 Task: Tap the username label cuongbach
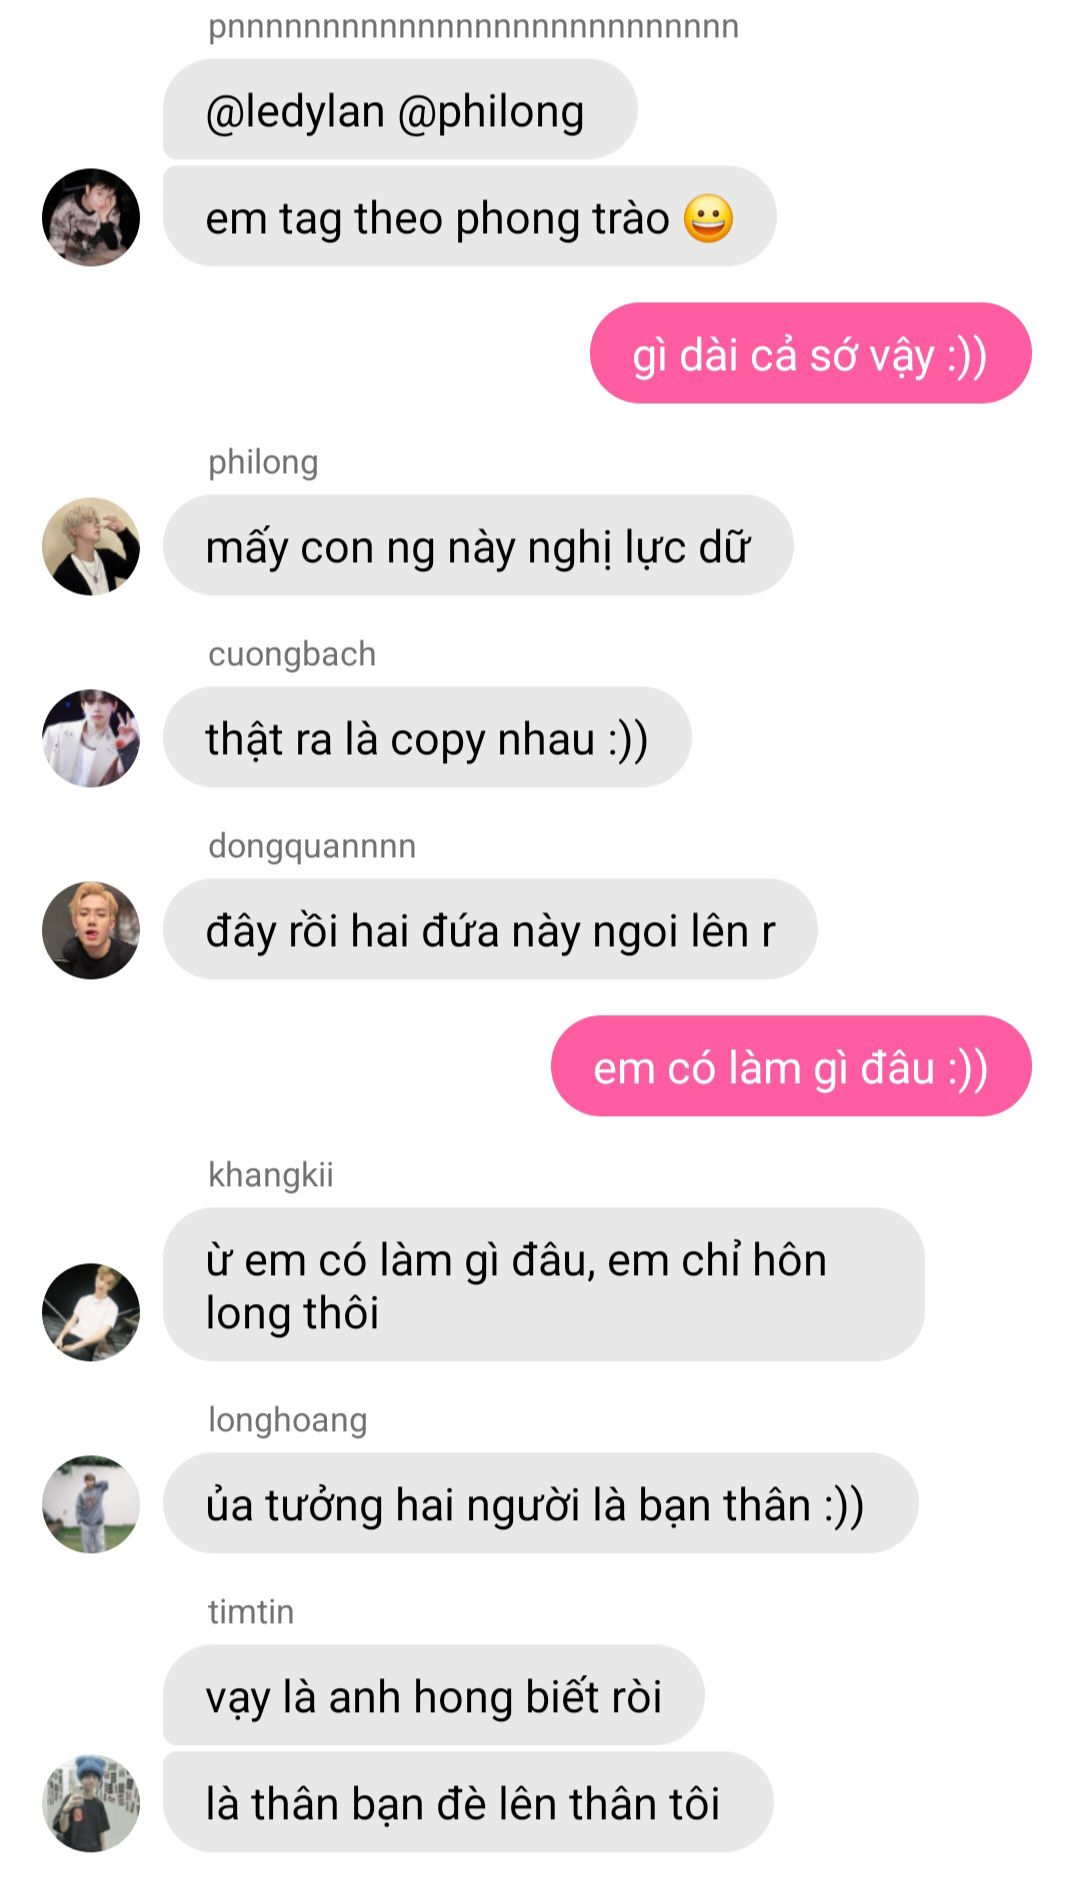(x=292, y=654)
